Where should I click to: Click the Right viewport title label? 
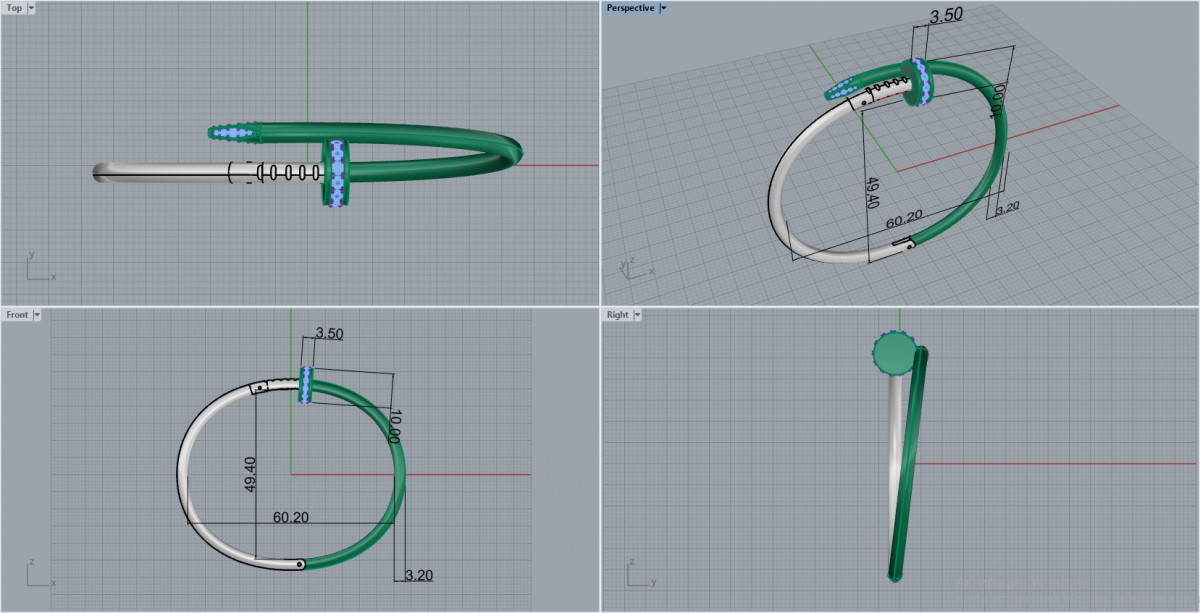(617, 315)
